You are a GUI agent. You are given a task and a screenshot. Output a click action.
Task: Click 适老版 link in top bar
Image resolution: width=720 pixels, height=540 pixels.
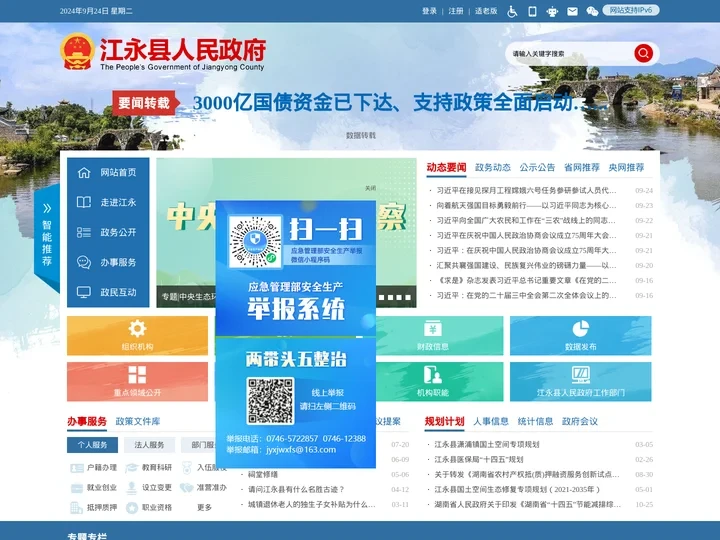486,11
